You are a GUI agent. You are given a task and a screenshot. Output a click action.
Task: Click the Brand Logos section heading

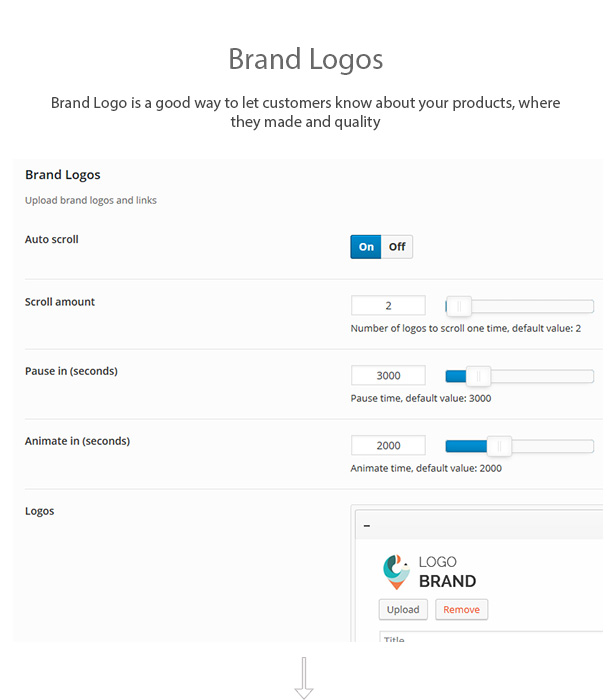pyautogui.click(x=62, y=175)
